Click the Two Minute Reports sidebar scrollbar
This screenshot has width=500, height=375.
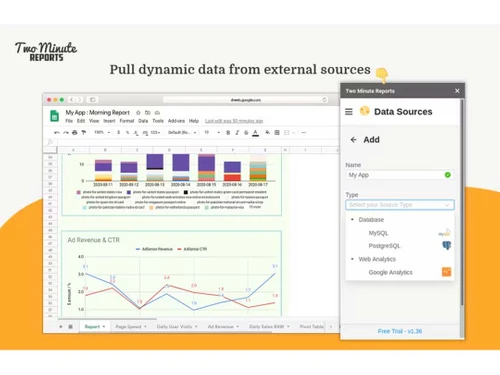462,202
